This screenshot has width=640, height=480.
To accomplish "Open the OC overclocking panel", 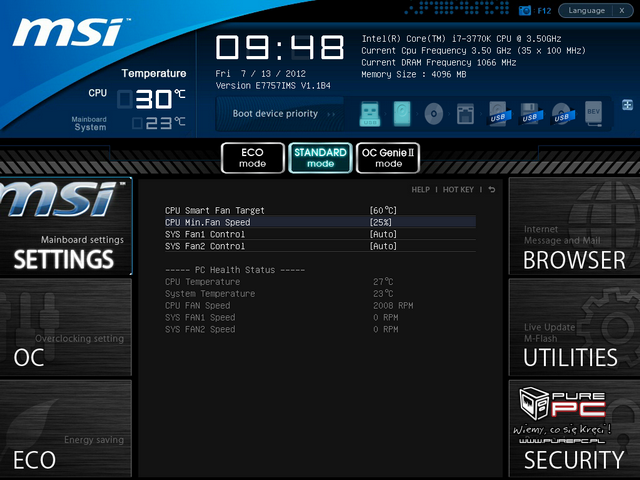I will tap(66, 327).
